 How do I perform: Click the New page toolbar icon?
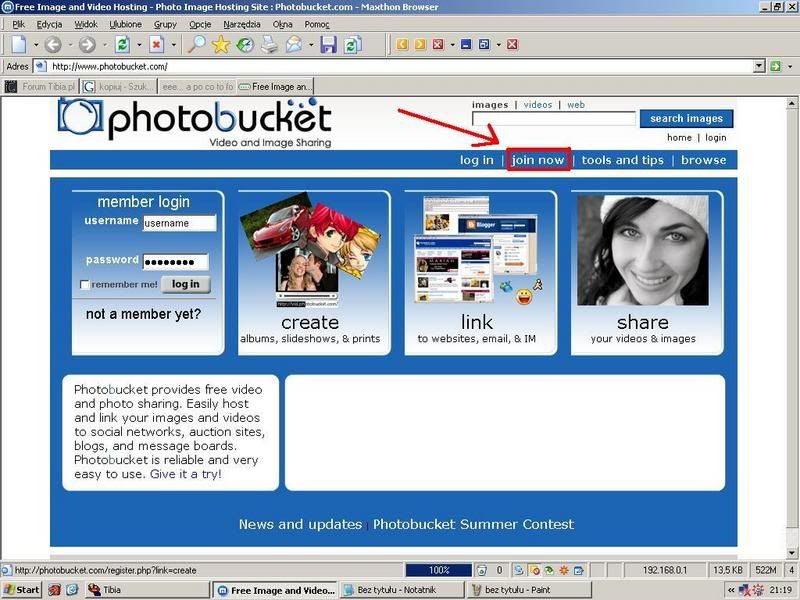[x=19, y=44]
